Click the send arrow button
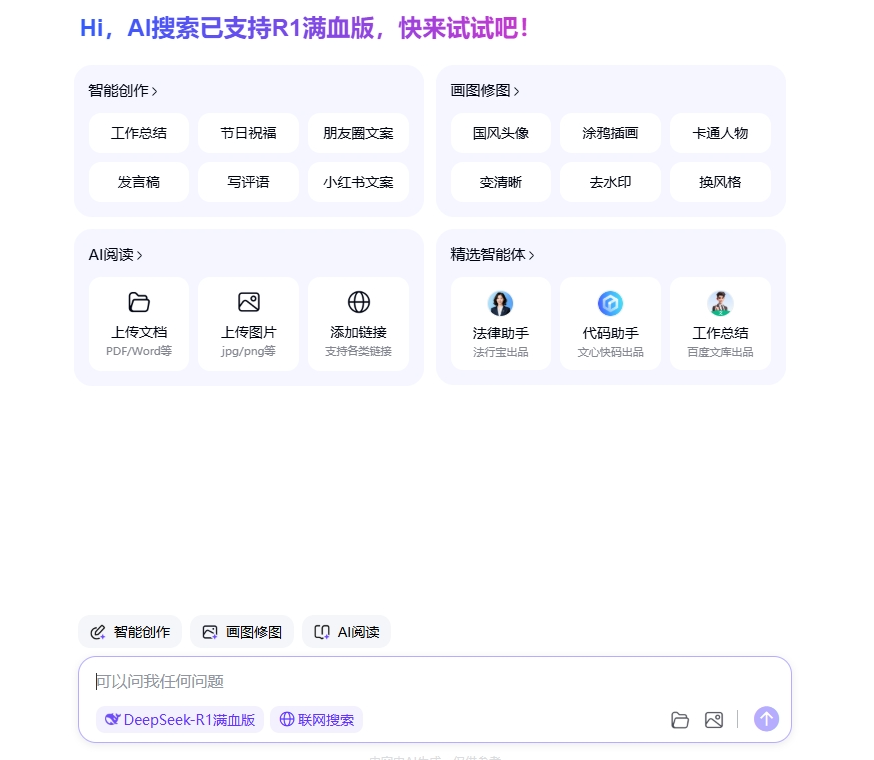The height and width of the screenshot is (760, 874). coord(766,719)
